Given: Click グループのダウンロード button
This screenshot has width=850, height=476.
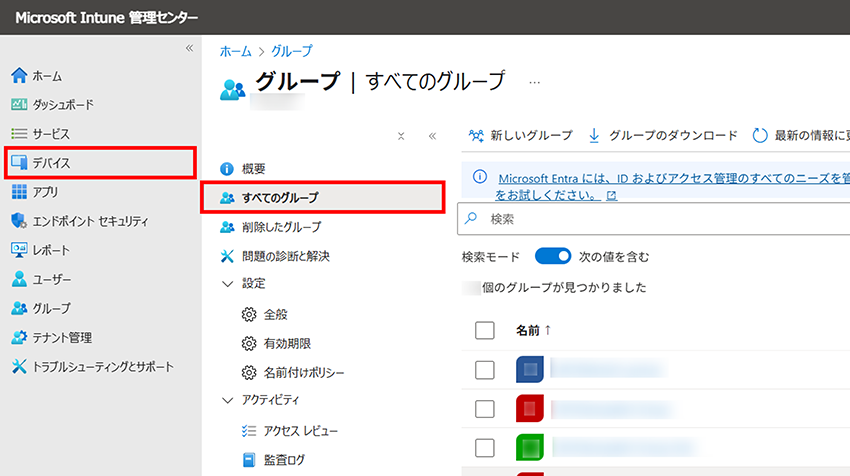Looking at the screenshot, I should click(x=663, y=136).
